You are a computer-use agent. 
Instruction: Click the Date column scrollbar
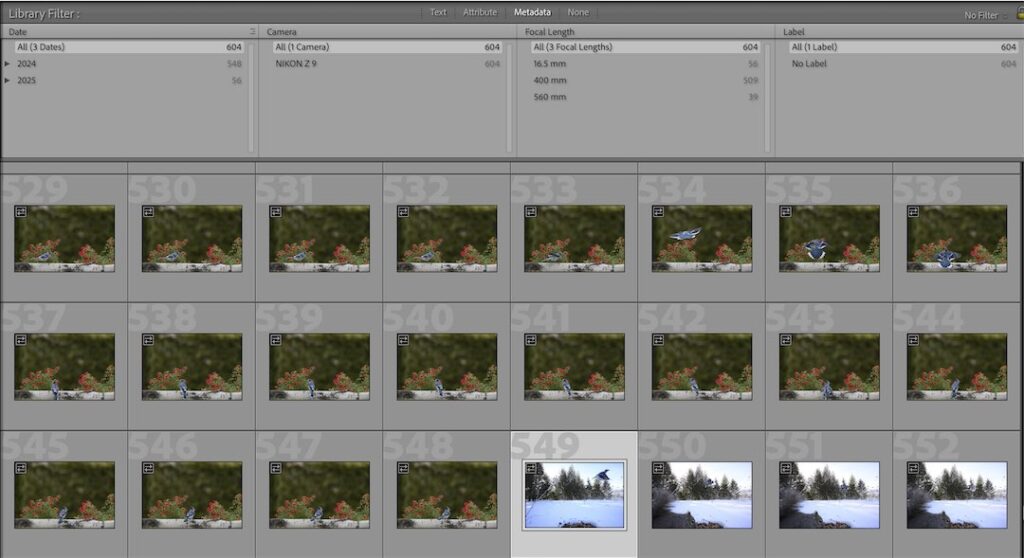(x=251, y=97)
